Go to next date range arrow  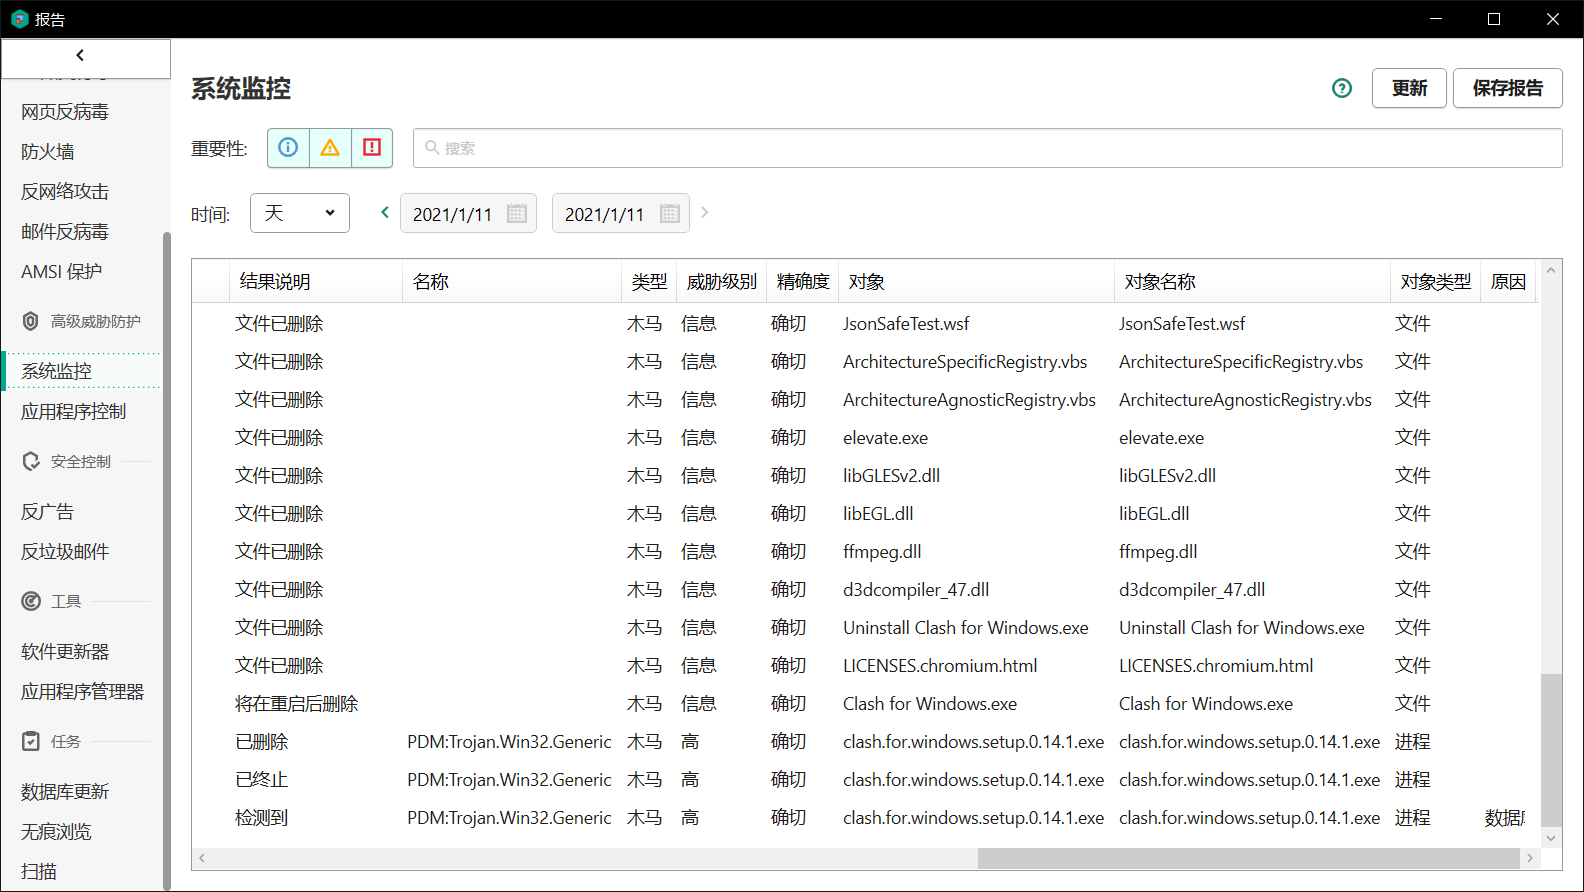click(705, 212)
